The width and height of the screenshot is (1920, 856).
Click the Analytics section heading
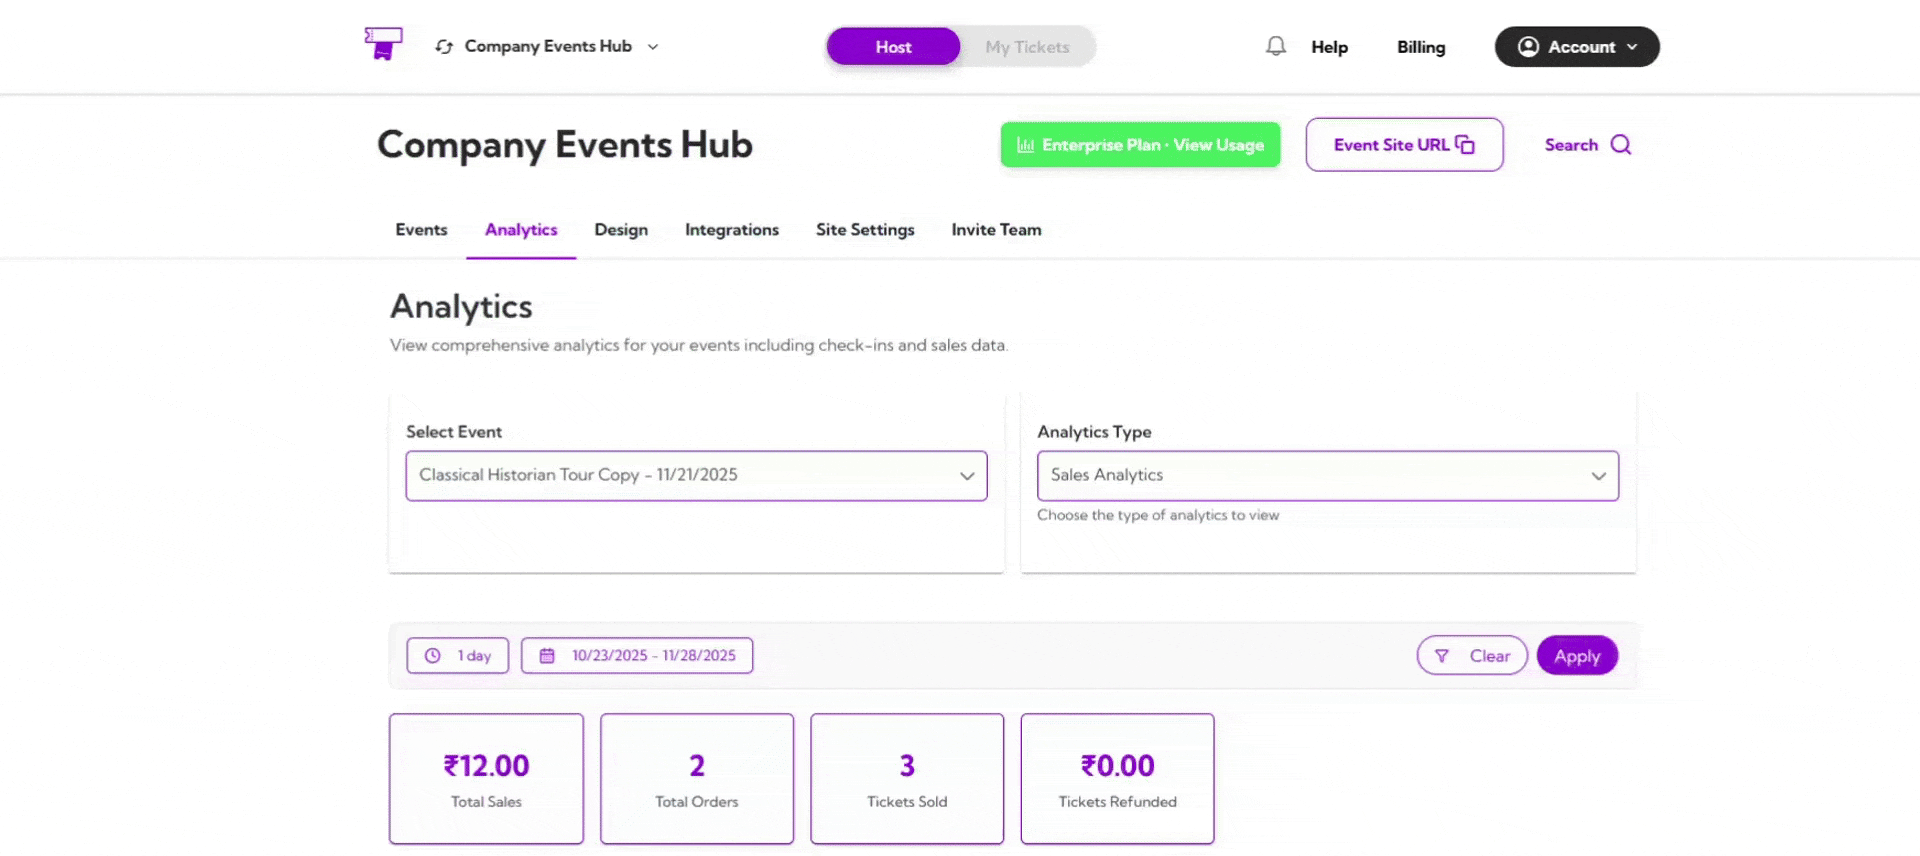click(x=461, y=307)
